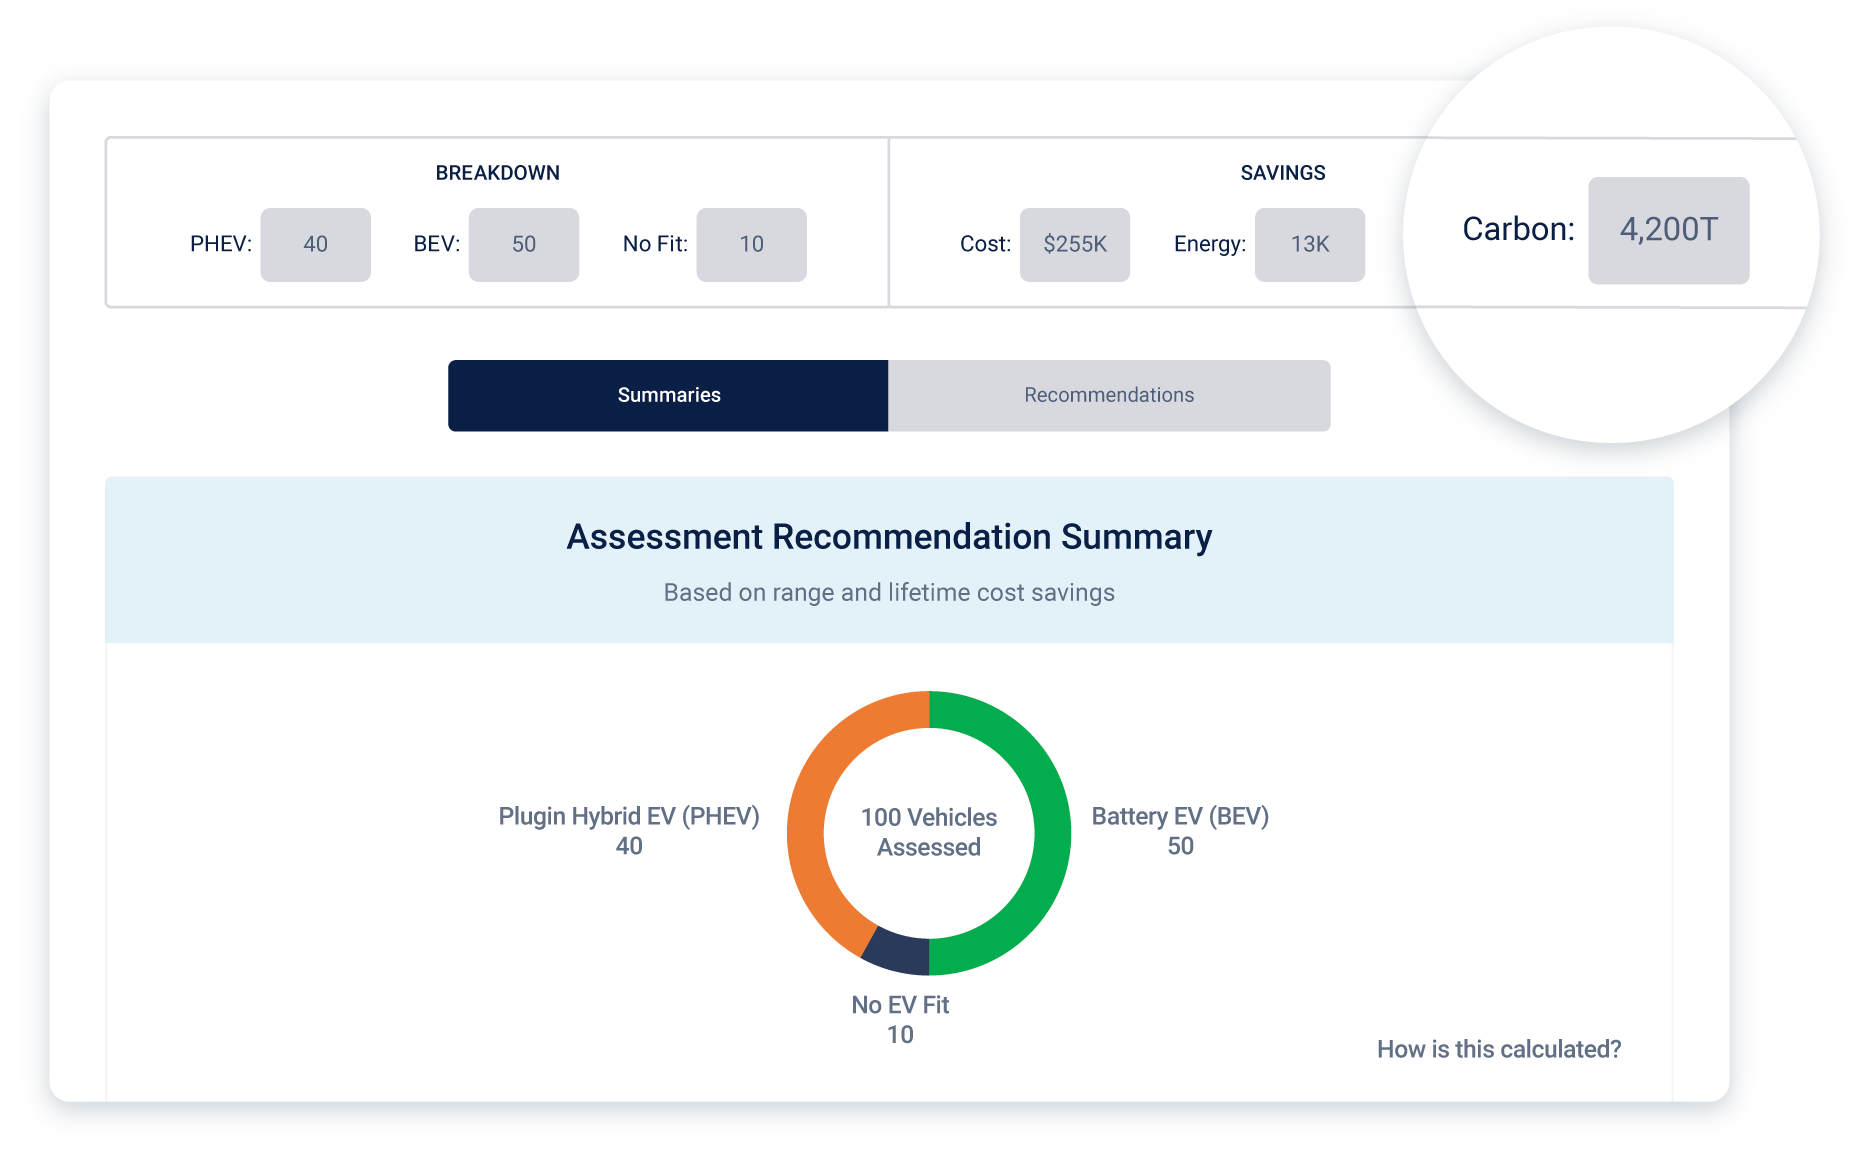Viewport: 1854px width, 1161px height.
Task: Click the 'No EV Fit 10' label
Action: [899, 1018]
